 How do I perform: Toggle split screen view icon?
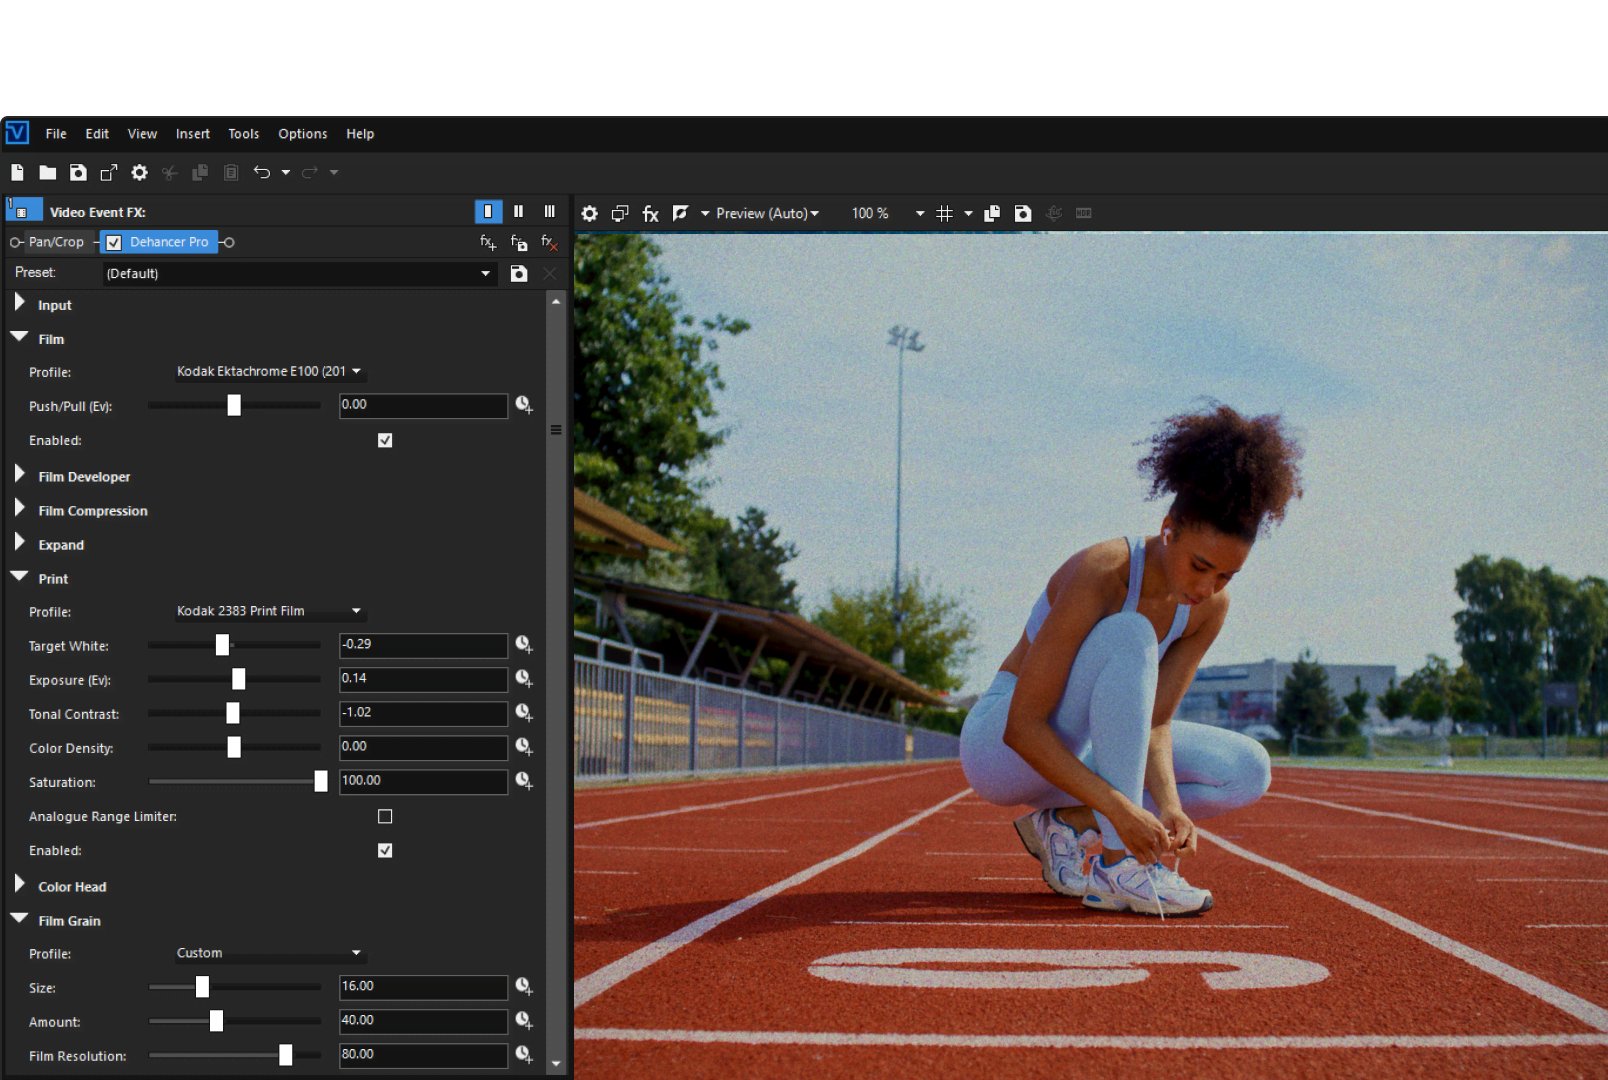pos(681,213)
